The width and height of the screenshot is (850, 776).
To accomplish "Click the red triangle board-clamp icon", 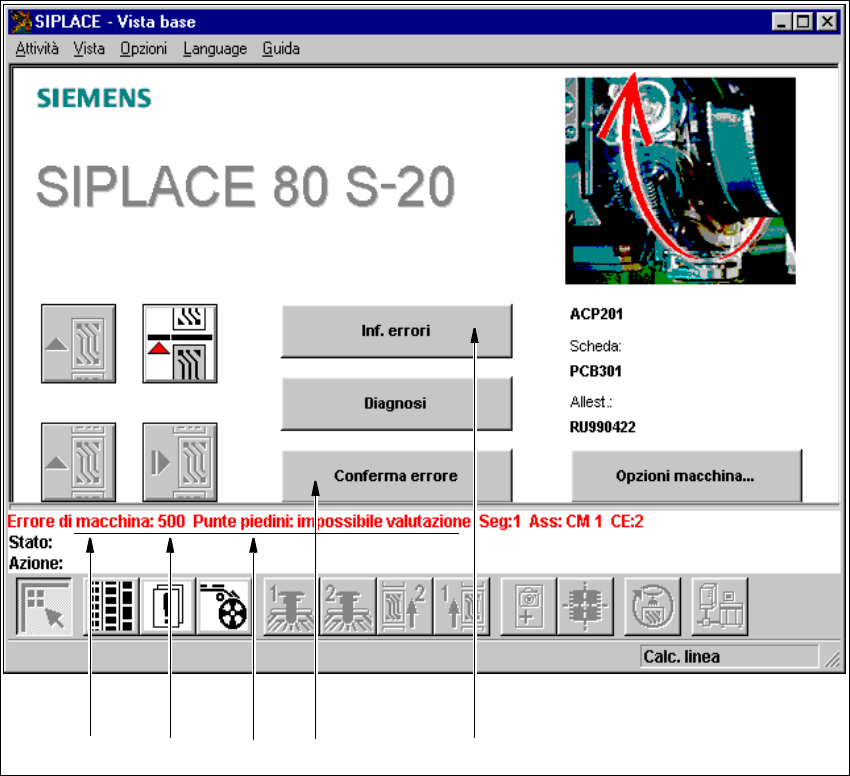I will 180,343.
